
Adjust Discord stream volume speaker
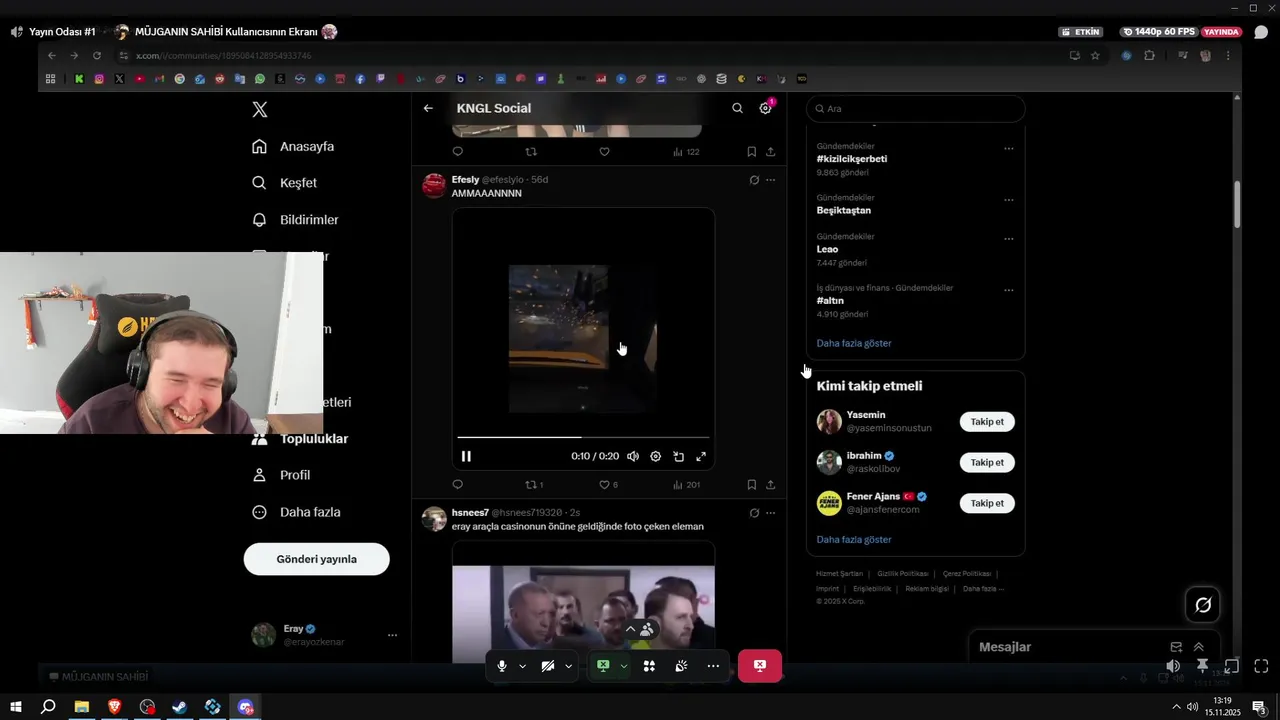click(1173, 666)
